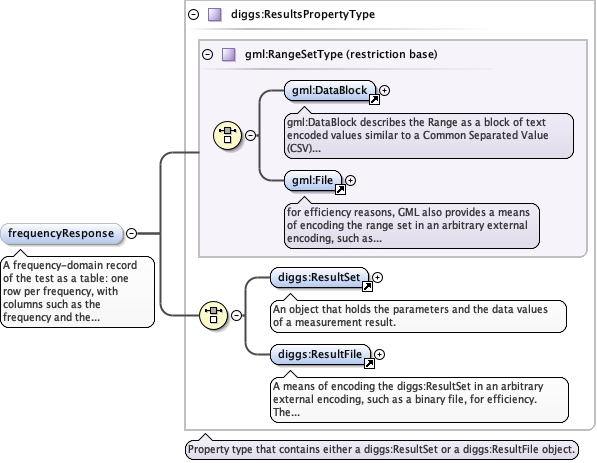Collapse the choice compositor above gml:DataBlock
The image size is (597, 463).
click(x=250, y=135)
